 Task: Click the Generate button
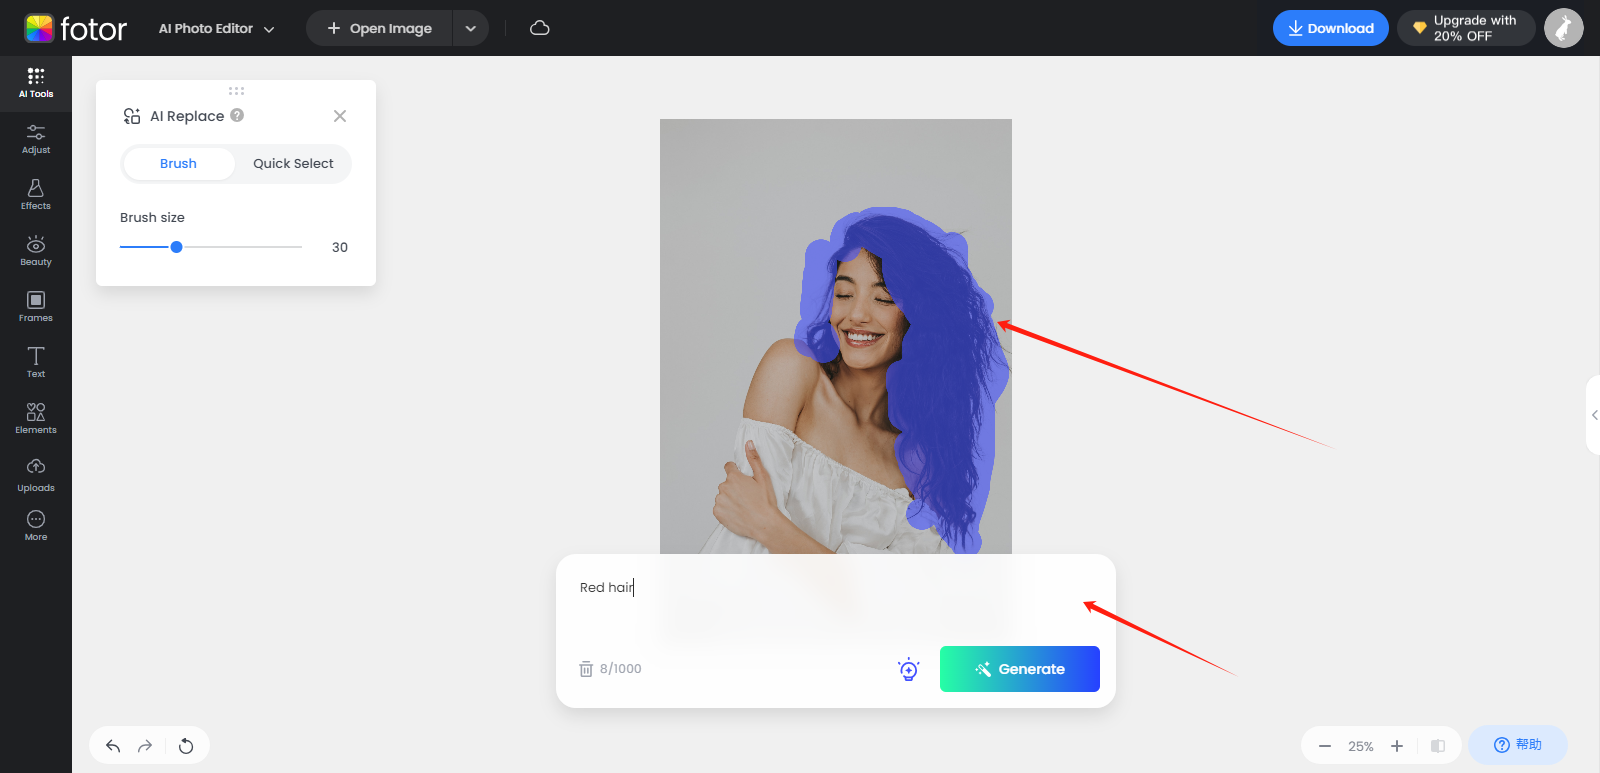(x=1020, y=669)
